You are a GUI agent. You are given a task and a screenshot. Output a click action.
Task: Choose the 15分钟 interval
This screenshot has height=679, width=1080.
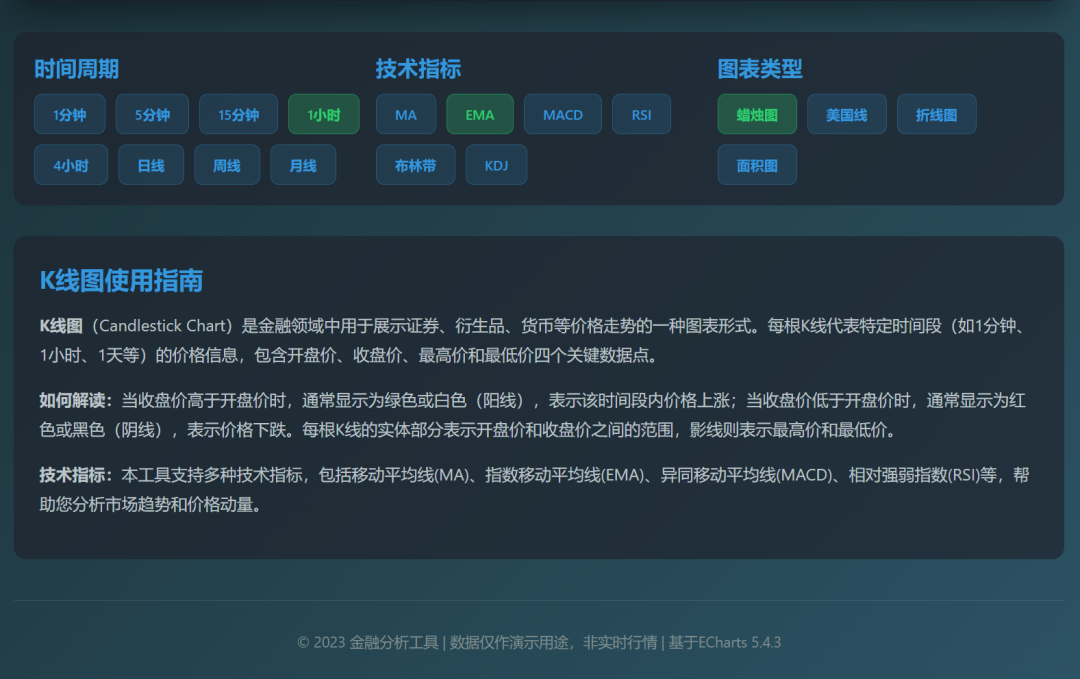tap(239, 114)
